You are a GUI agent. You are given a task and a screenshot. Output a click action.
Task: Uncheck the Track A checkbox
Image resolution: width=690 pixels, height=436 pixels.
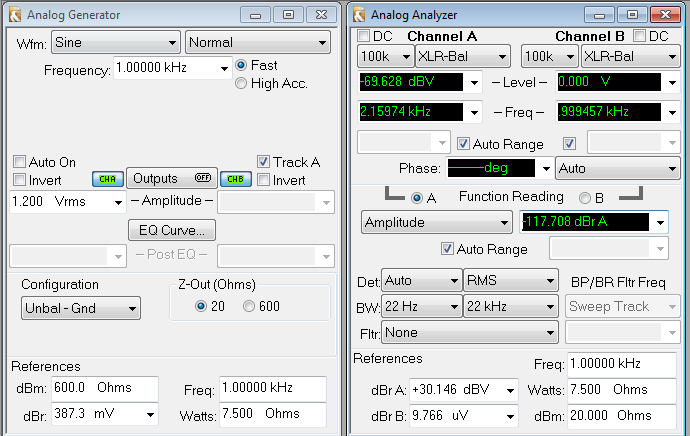click(x=263, y=161)
